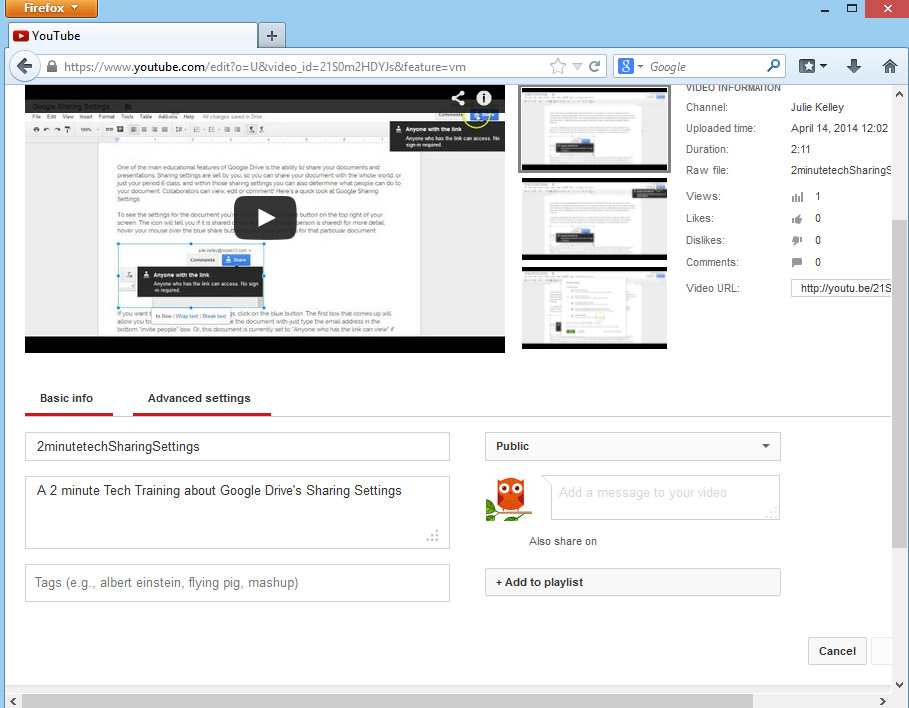Open the URL history dropdown arrow
The image size is (909, 708).
click(x=577, y=67)
